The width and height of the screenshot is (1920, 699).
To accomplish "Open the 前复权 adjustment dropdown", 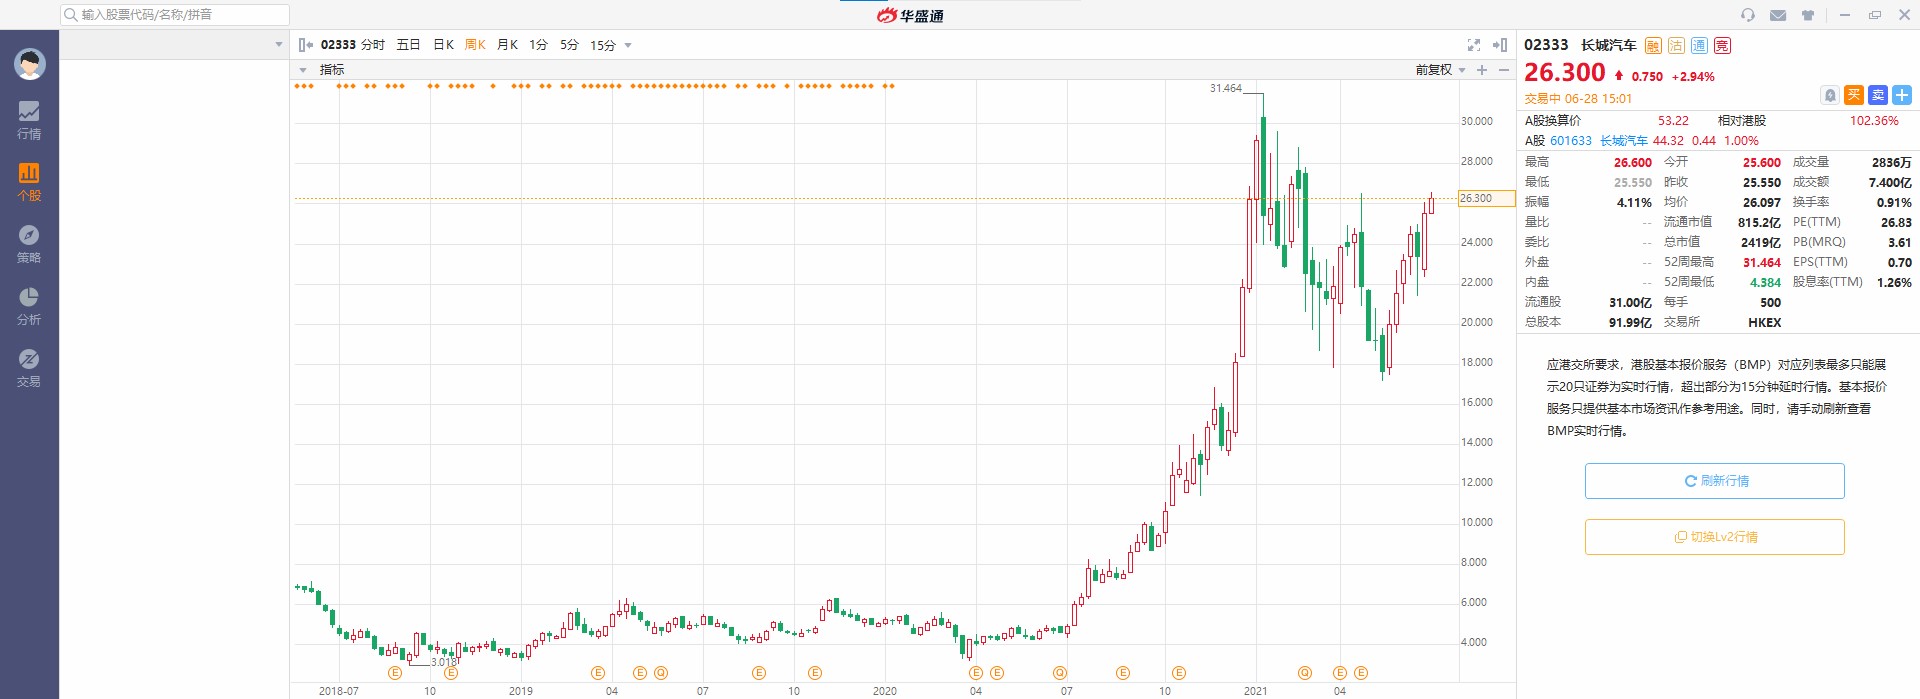I will (1440, 70).
